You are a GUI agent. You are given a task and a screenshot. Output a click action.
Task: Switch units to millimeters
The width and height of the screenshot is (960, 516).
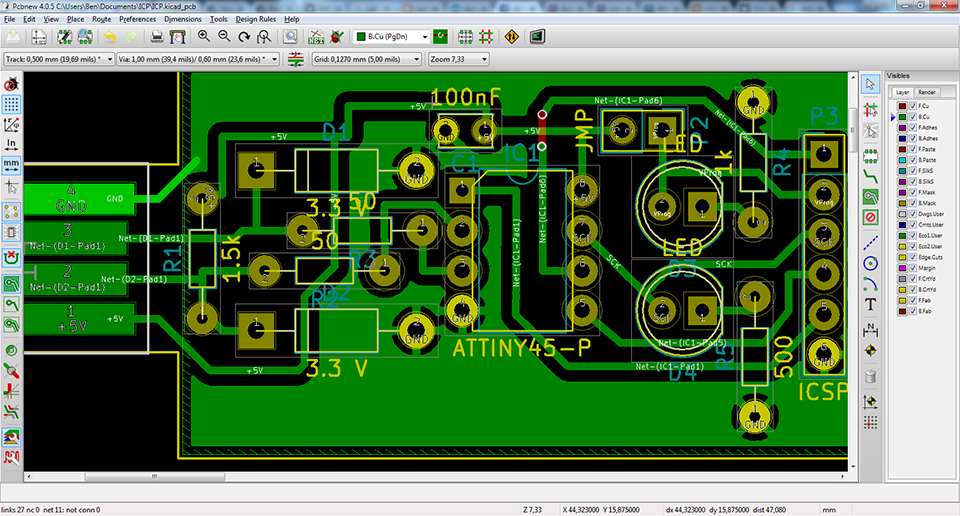(11, 165)
